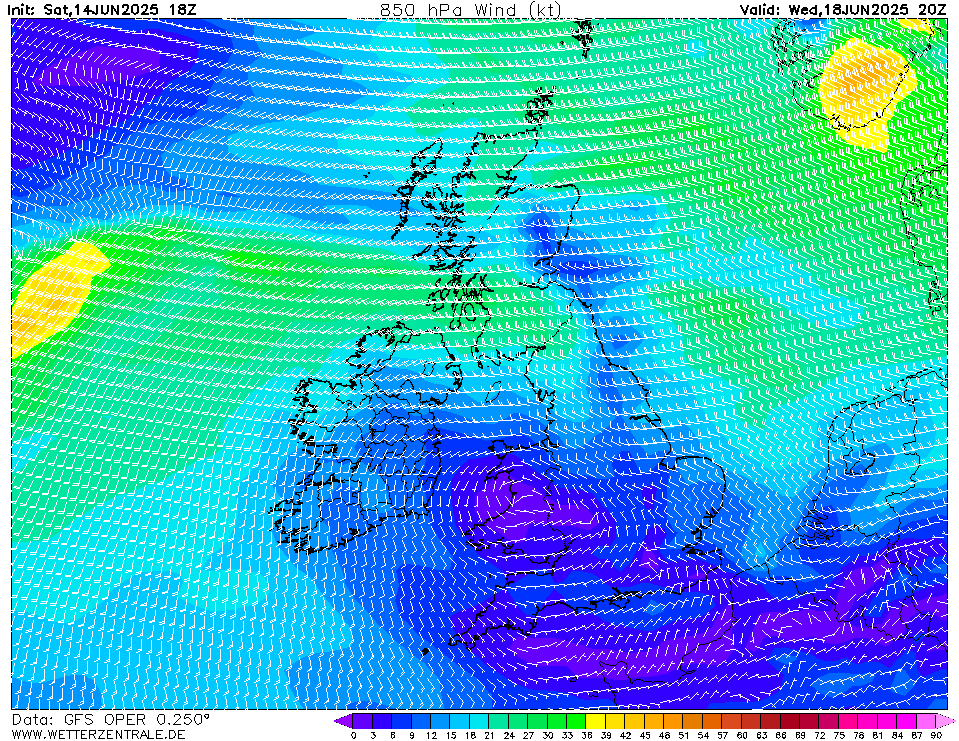Click the "21" label on the color scale
Screen dimensions: 959x741
[489, 735]
